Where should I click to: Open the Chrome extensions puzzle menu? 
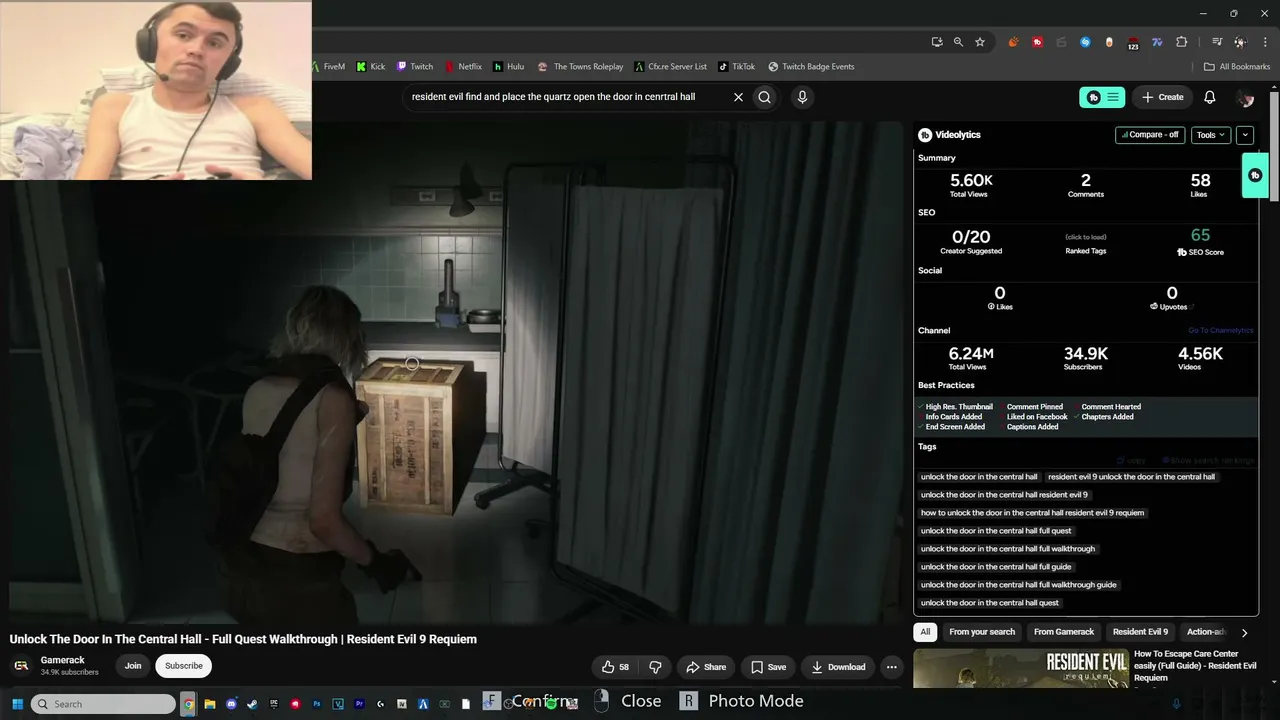pyautogui.click(x=1182, y=42)
